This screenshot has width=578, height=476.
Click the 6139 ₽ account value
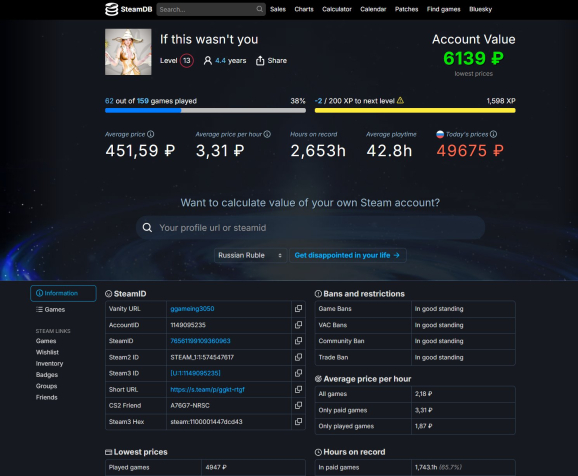473,58
